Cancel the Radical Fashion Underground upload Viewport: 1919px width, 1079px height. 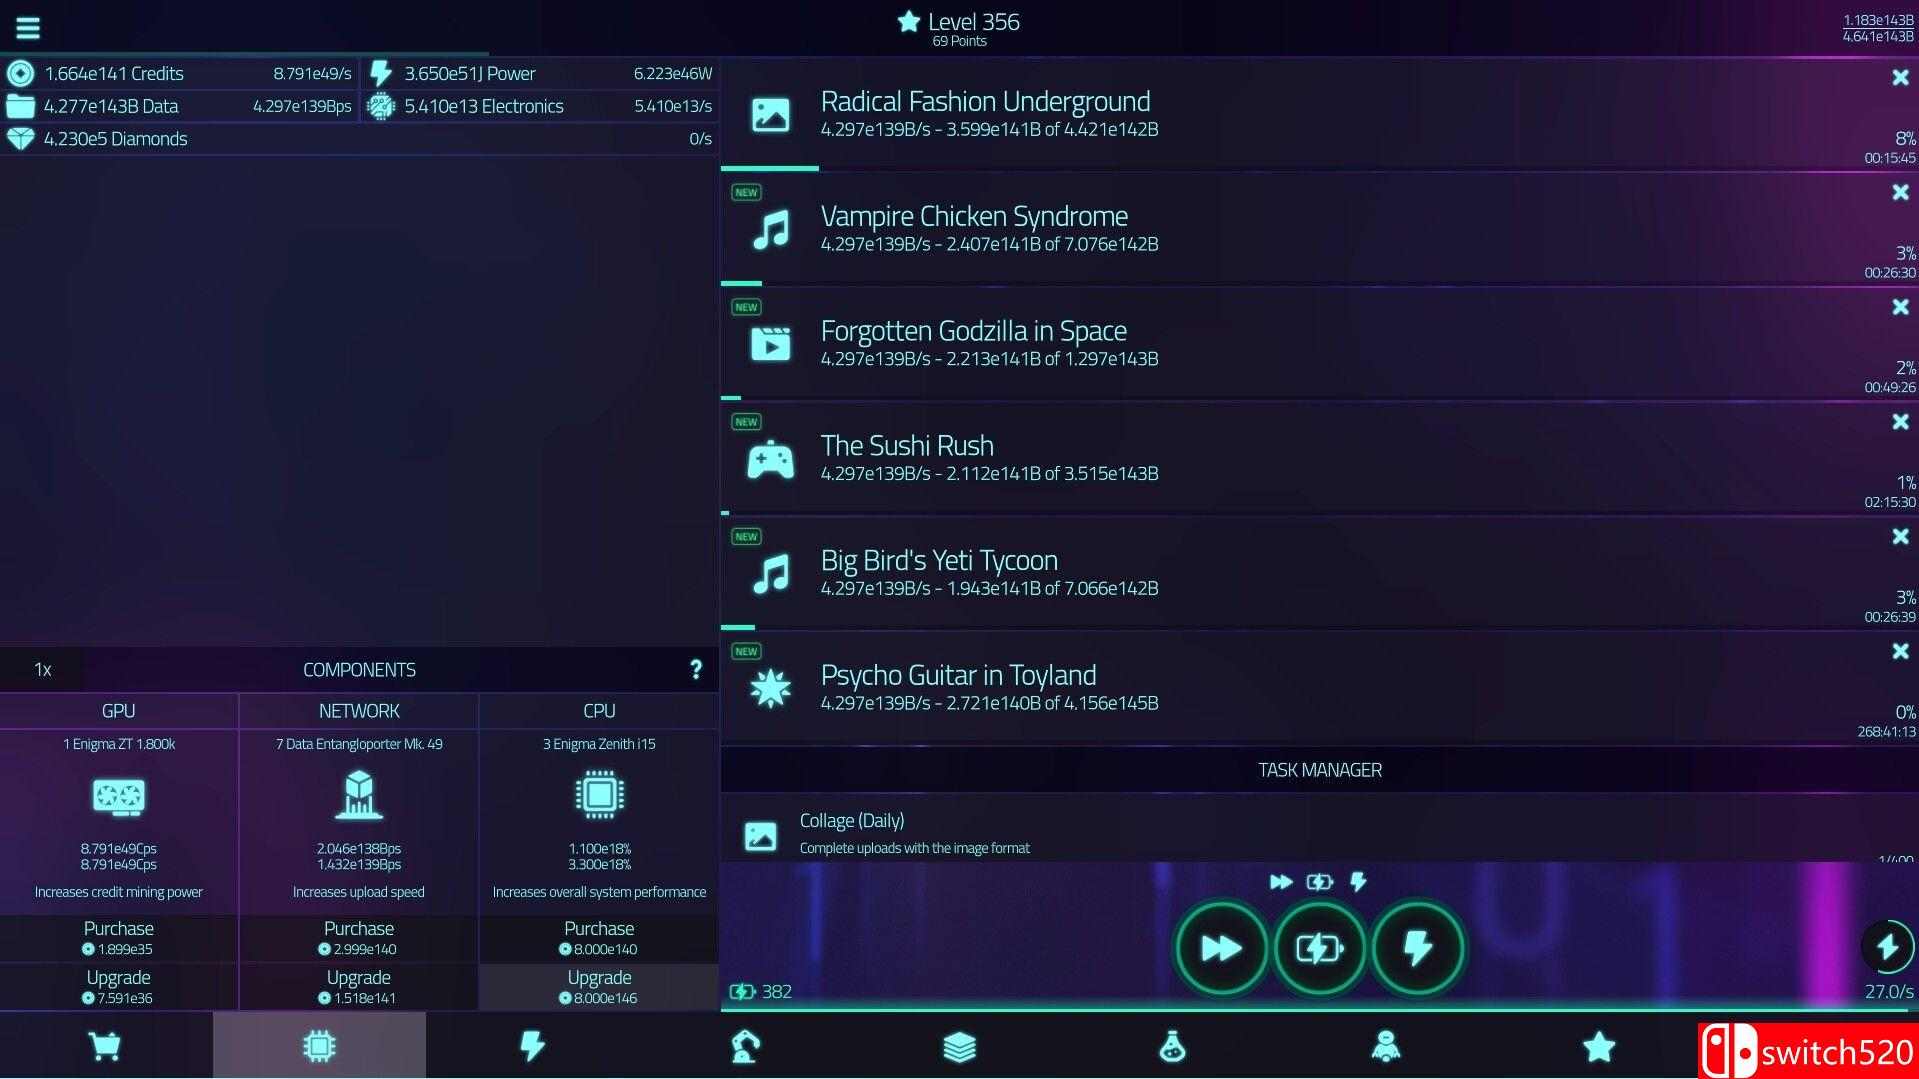[1900, 78]
